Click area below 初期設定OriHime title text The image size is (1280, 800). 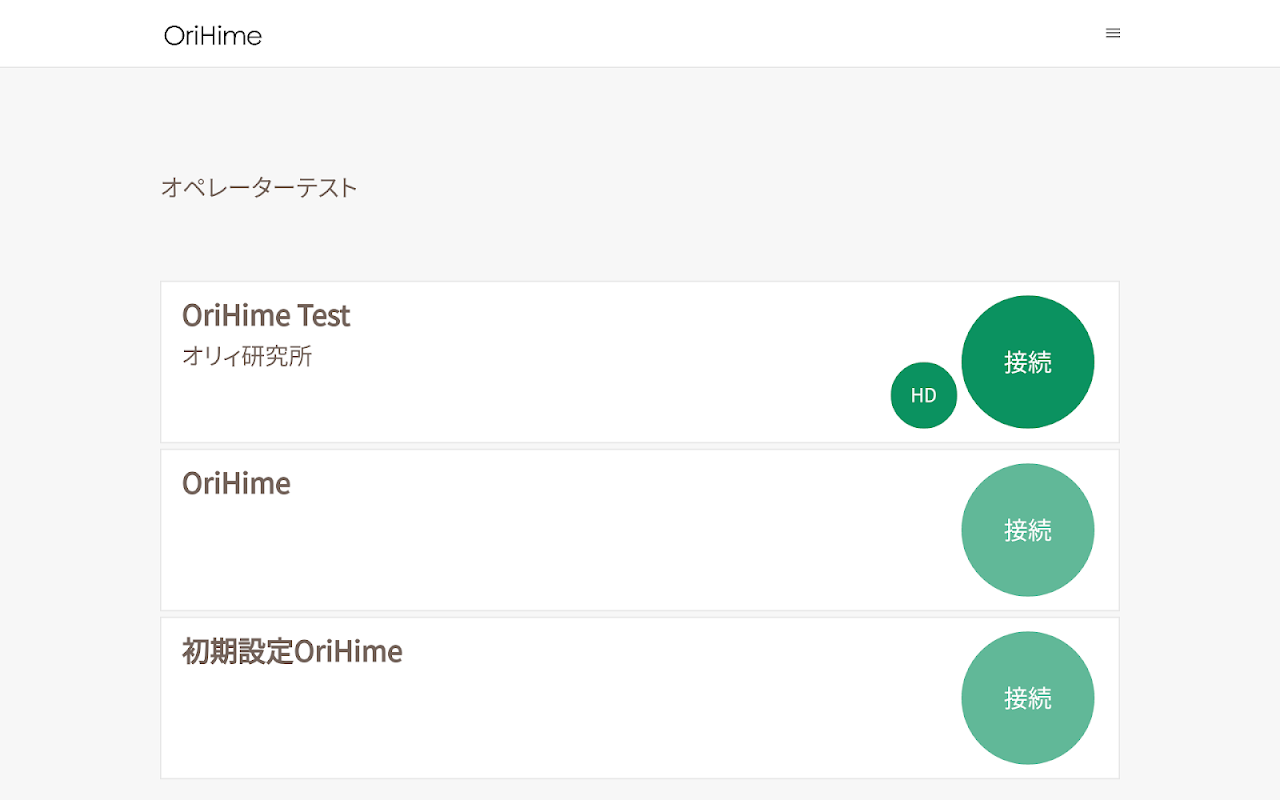[x=292, y=720]
